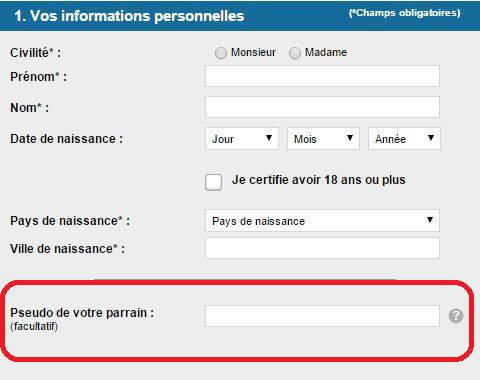Click the '(facultatif)' text under parrain label
The width and height of the screenshot is (480, 380).
34,326
